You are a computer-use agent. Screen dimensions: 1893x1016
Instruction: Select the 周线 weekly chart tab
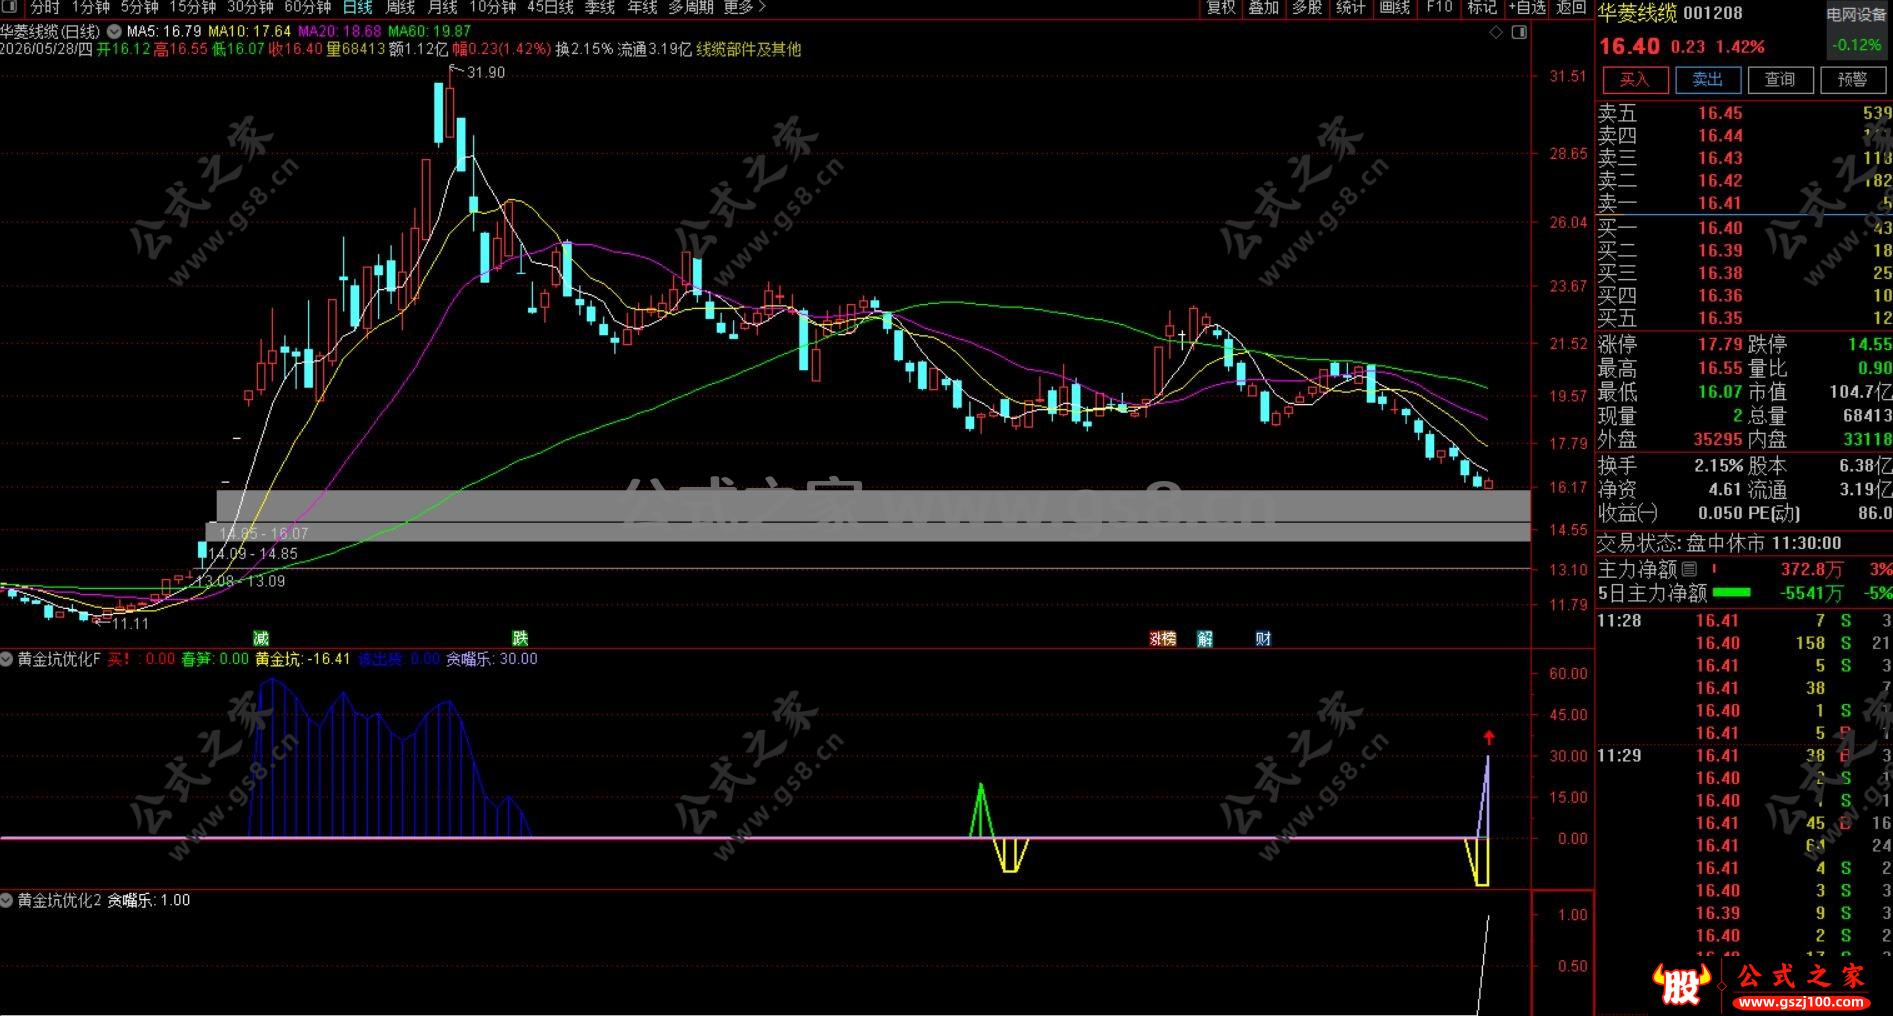pyautogui.click(x=400, y=8)
